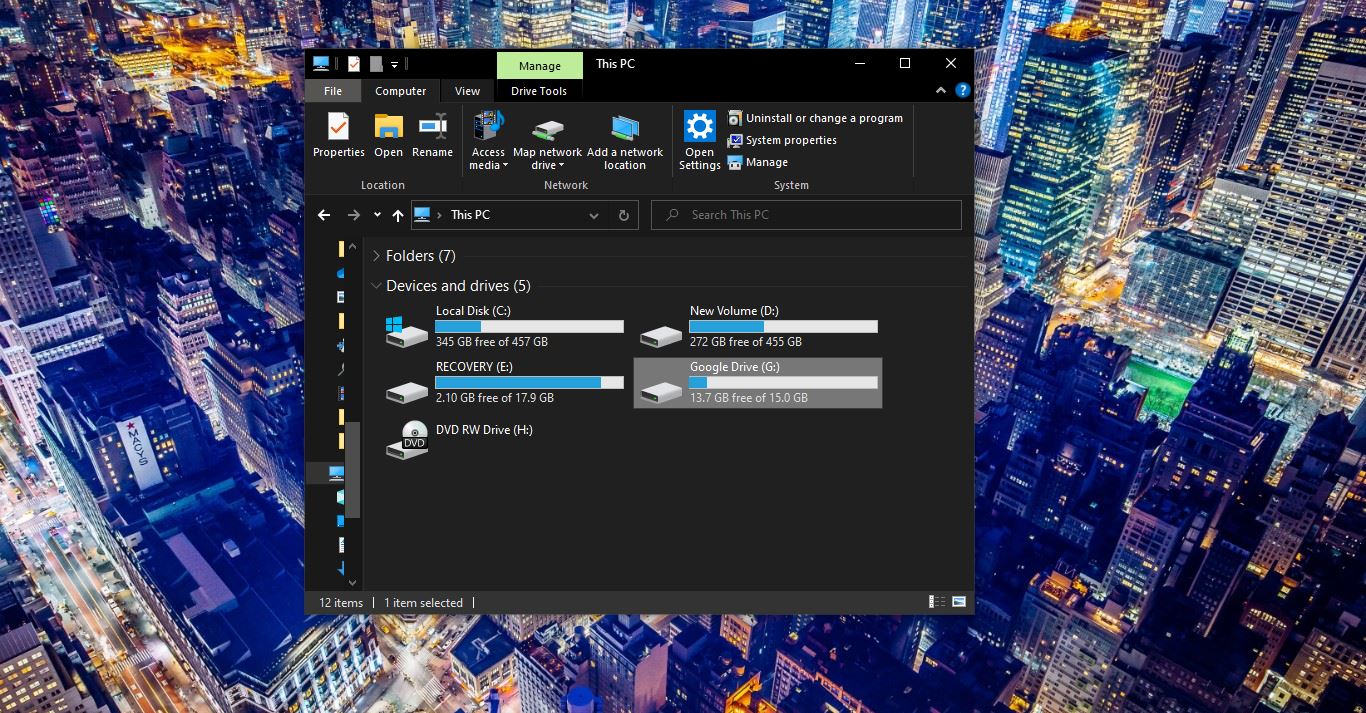Click inside the Search This PC box

(x=806, y=214)
